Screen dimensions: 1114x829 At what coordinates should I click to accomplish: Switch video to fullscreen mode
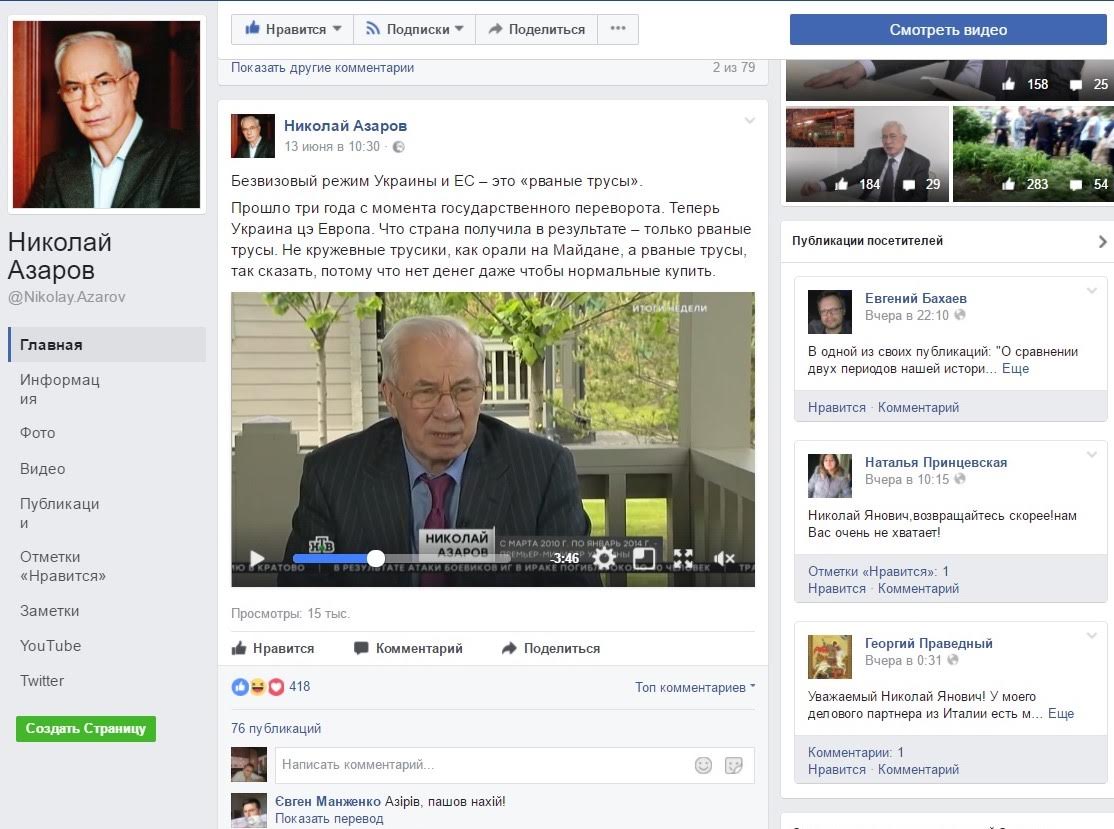(683, 558)
